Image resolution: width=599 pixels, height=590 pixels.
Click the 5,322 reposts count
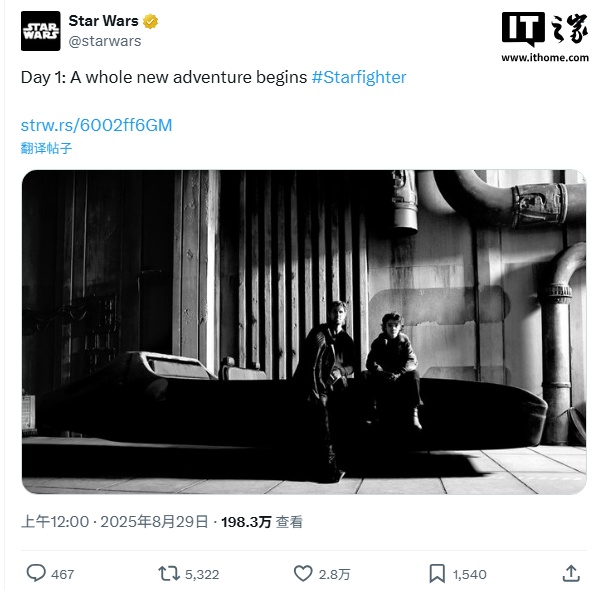coord(202,574)
